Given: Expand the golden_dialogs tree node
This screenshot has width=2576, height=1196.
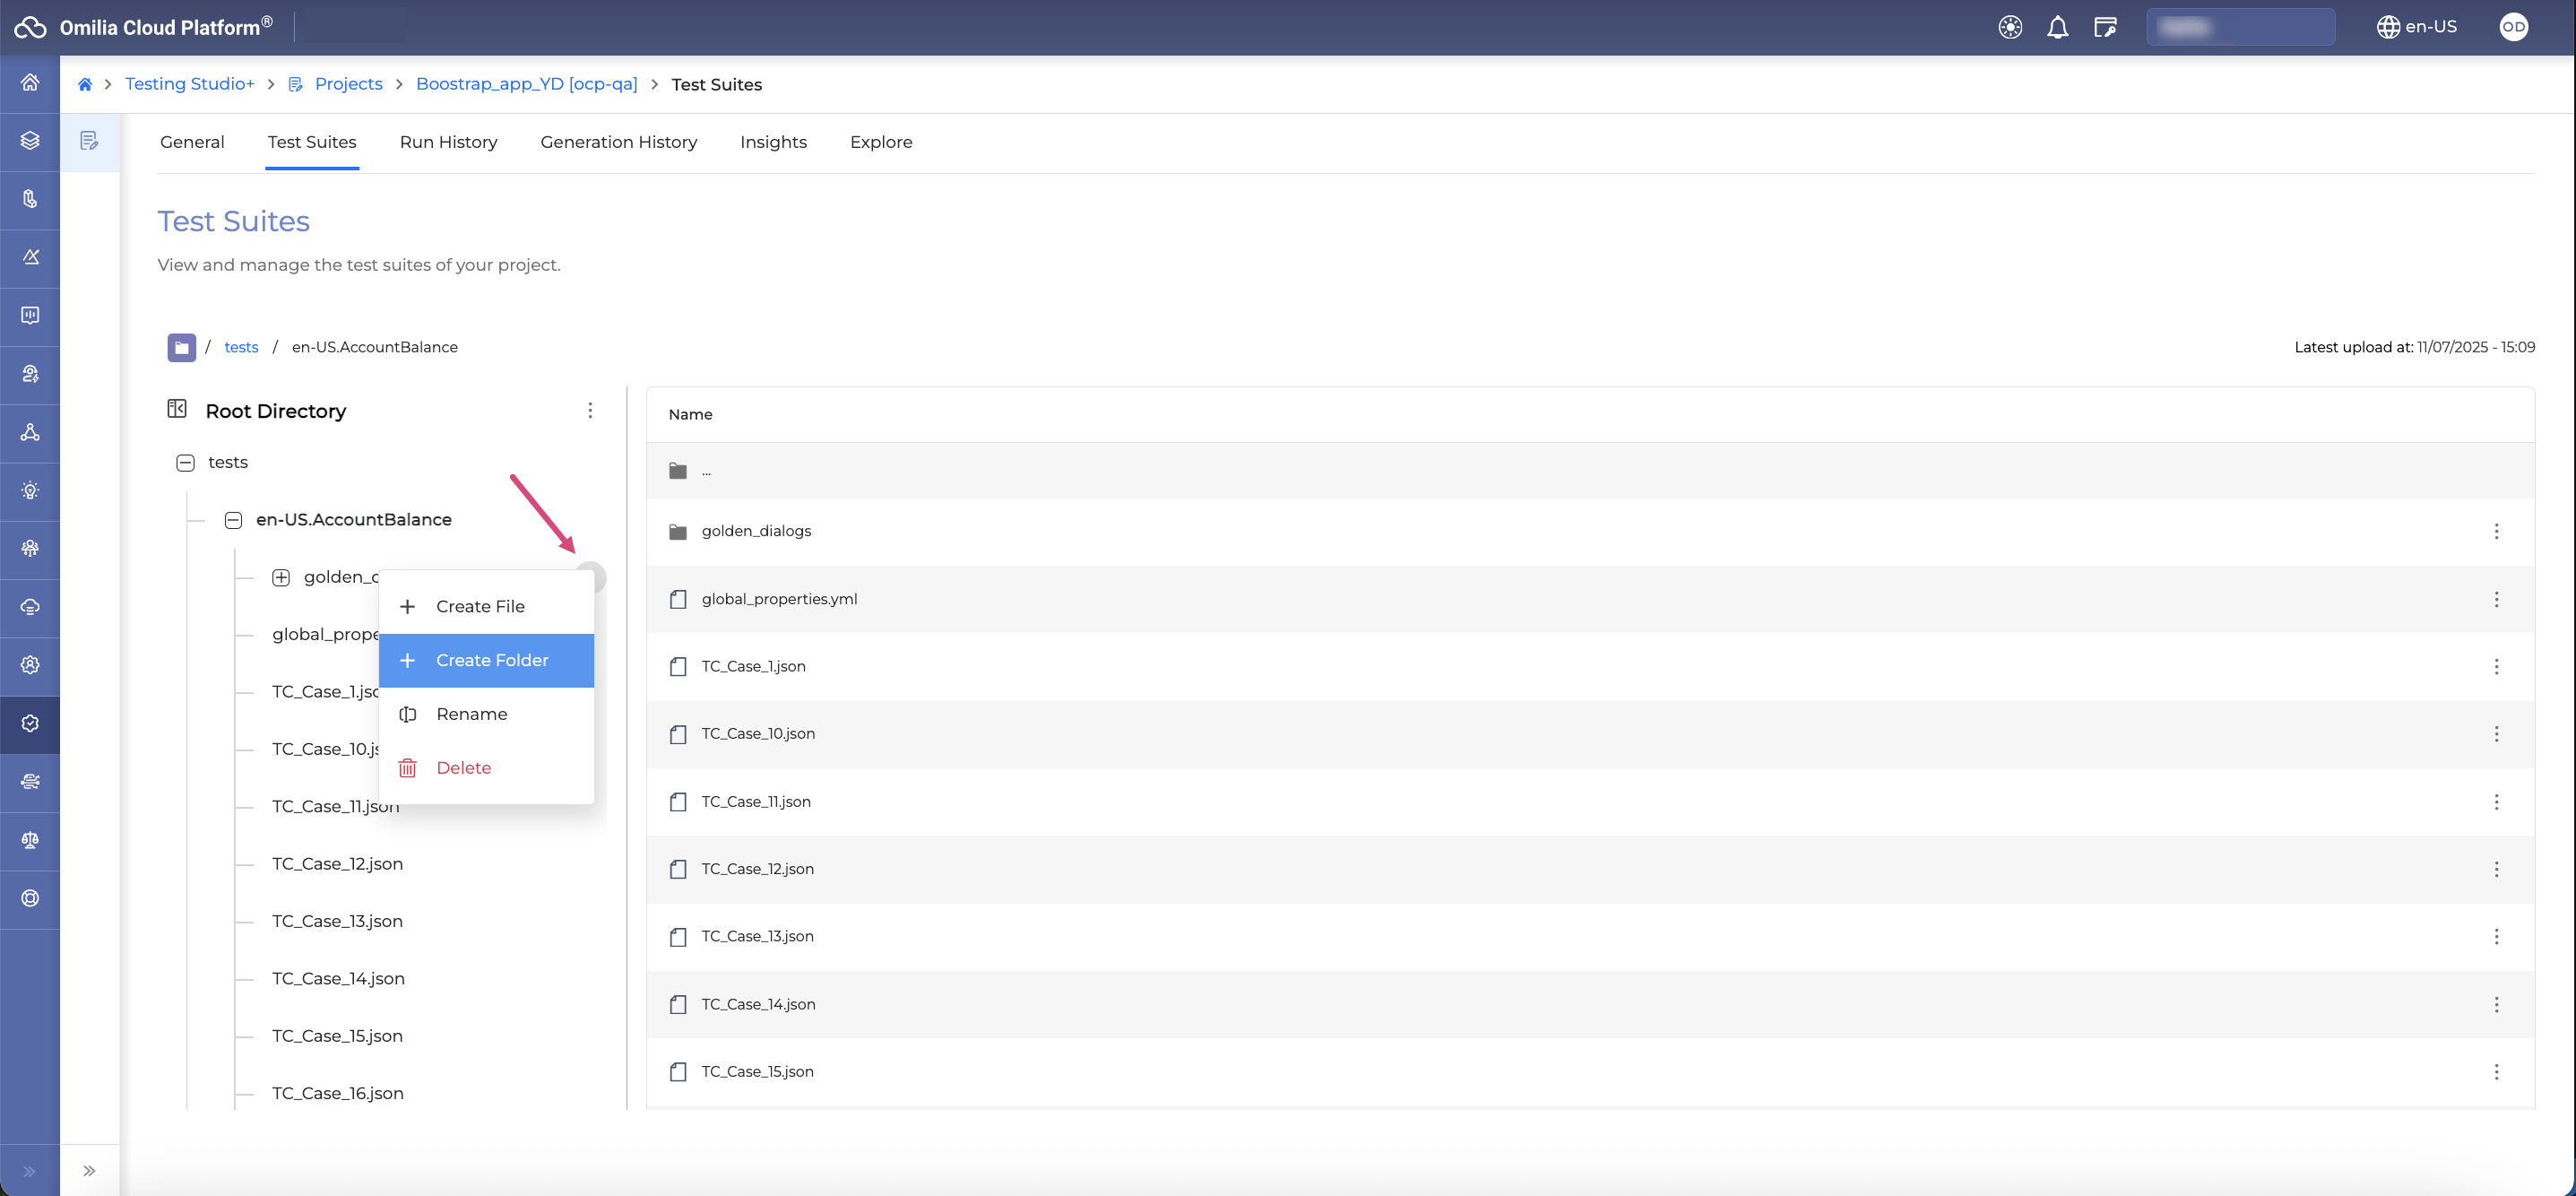Looking at the screenshot, I should [x=281, y=577].
